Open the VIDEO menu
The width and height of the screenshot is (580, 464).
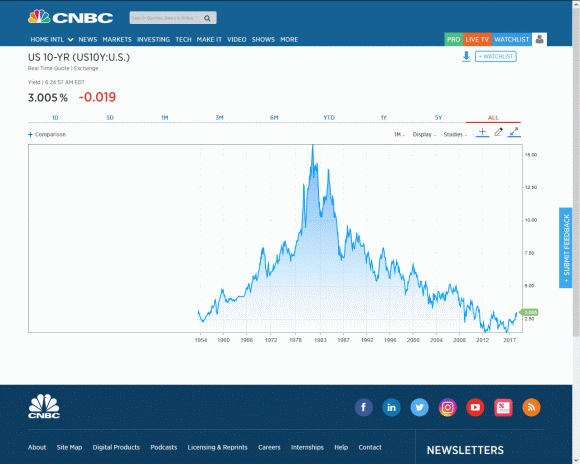237,40
